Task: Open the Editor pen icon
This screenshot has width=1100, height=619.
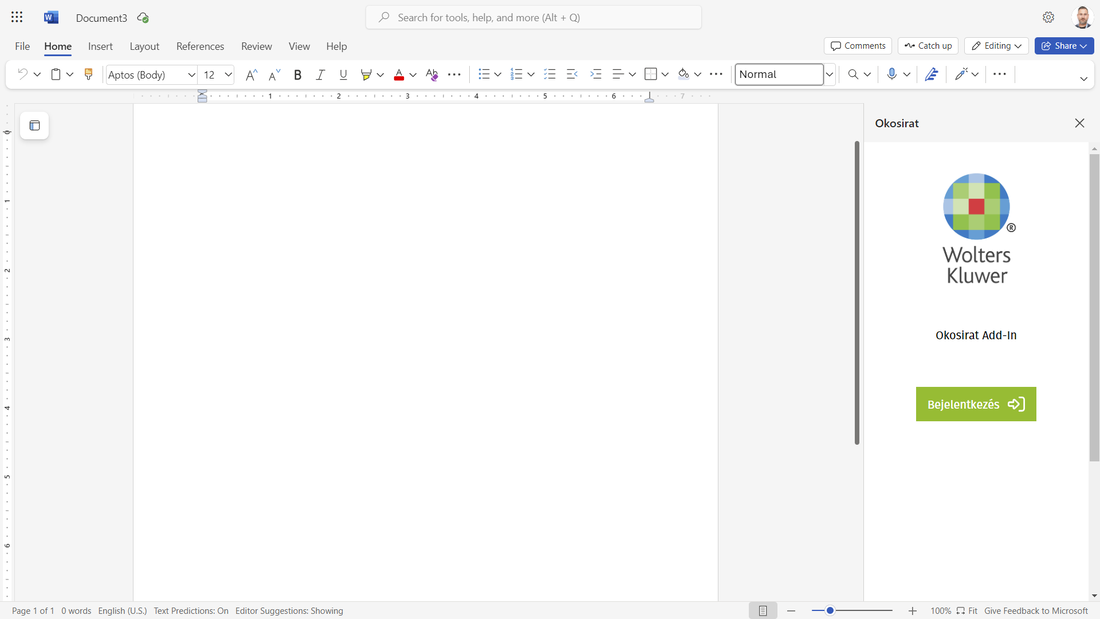Action: point(931,74)
